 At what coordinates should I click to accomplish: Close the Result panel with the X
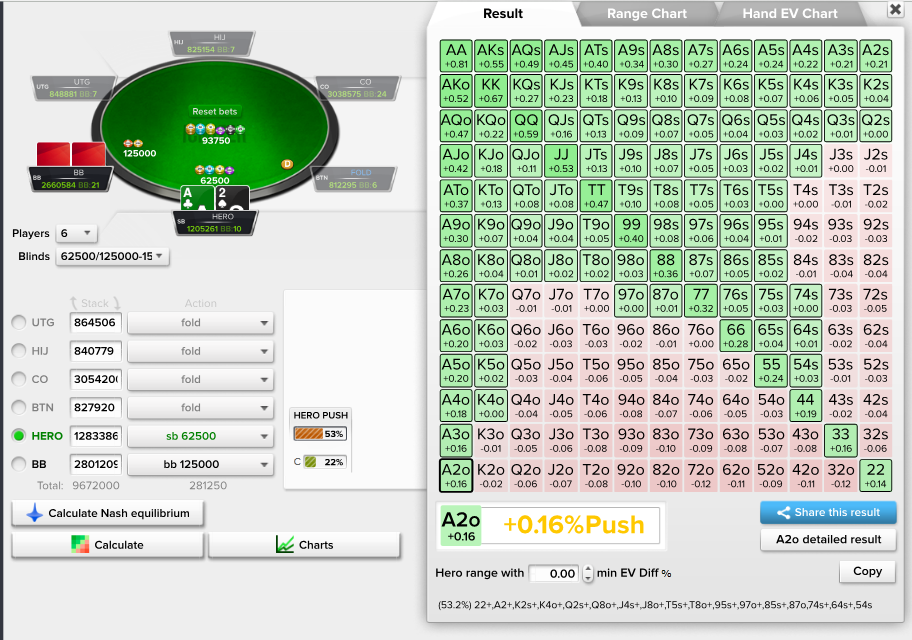click(895, 9)
